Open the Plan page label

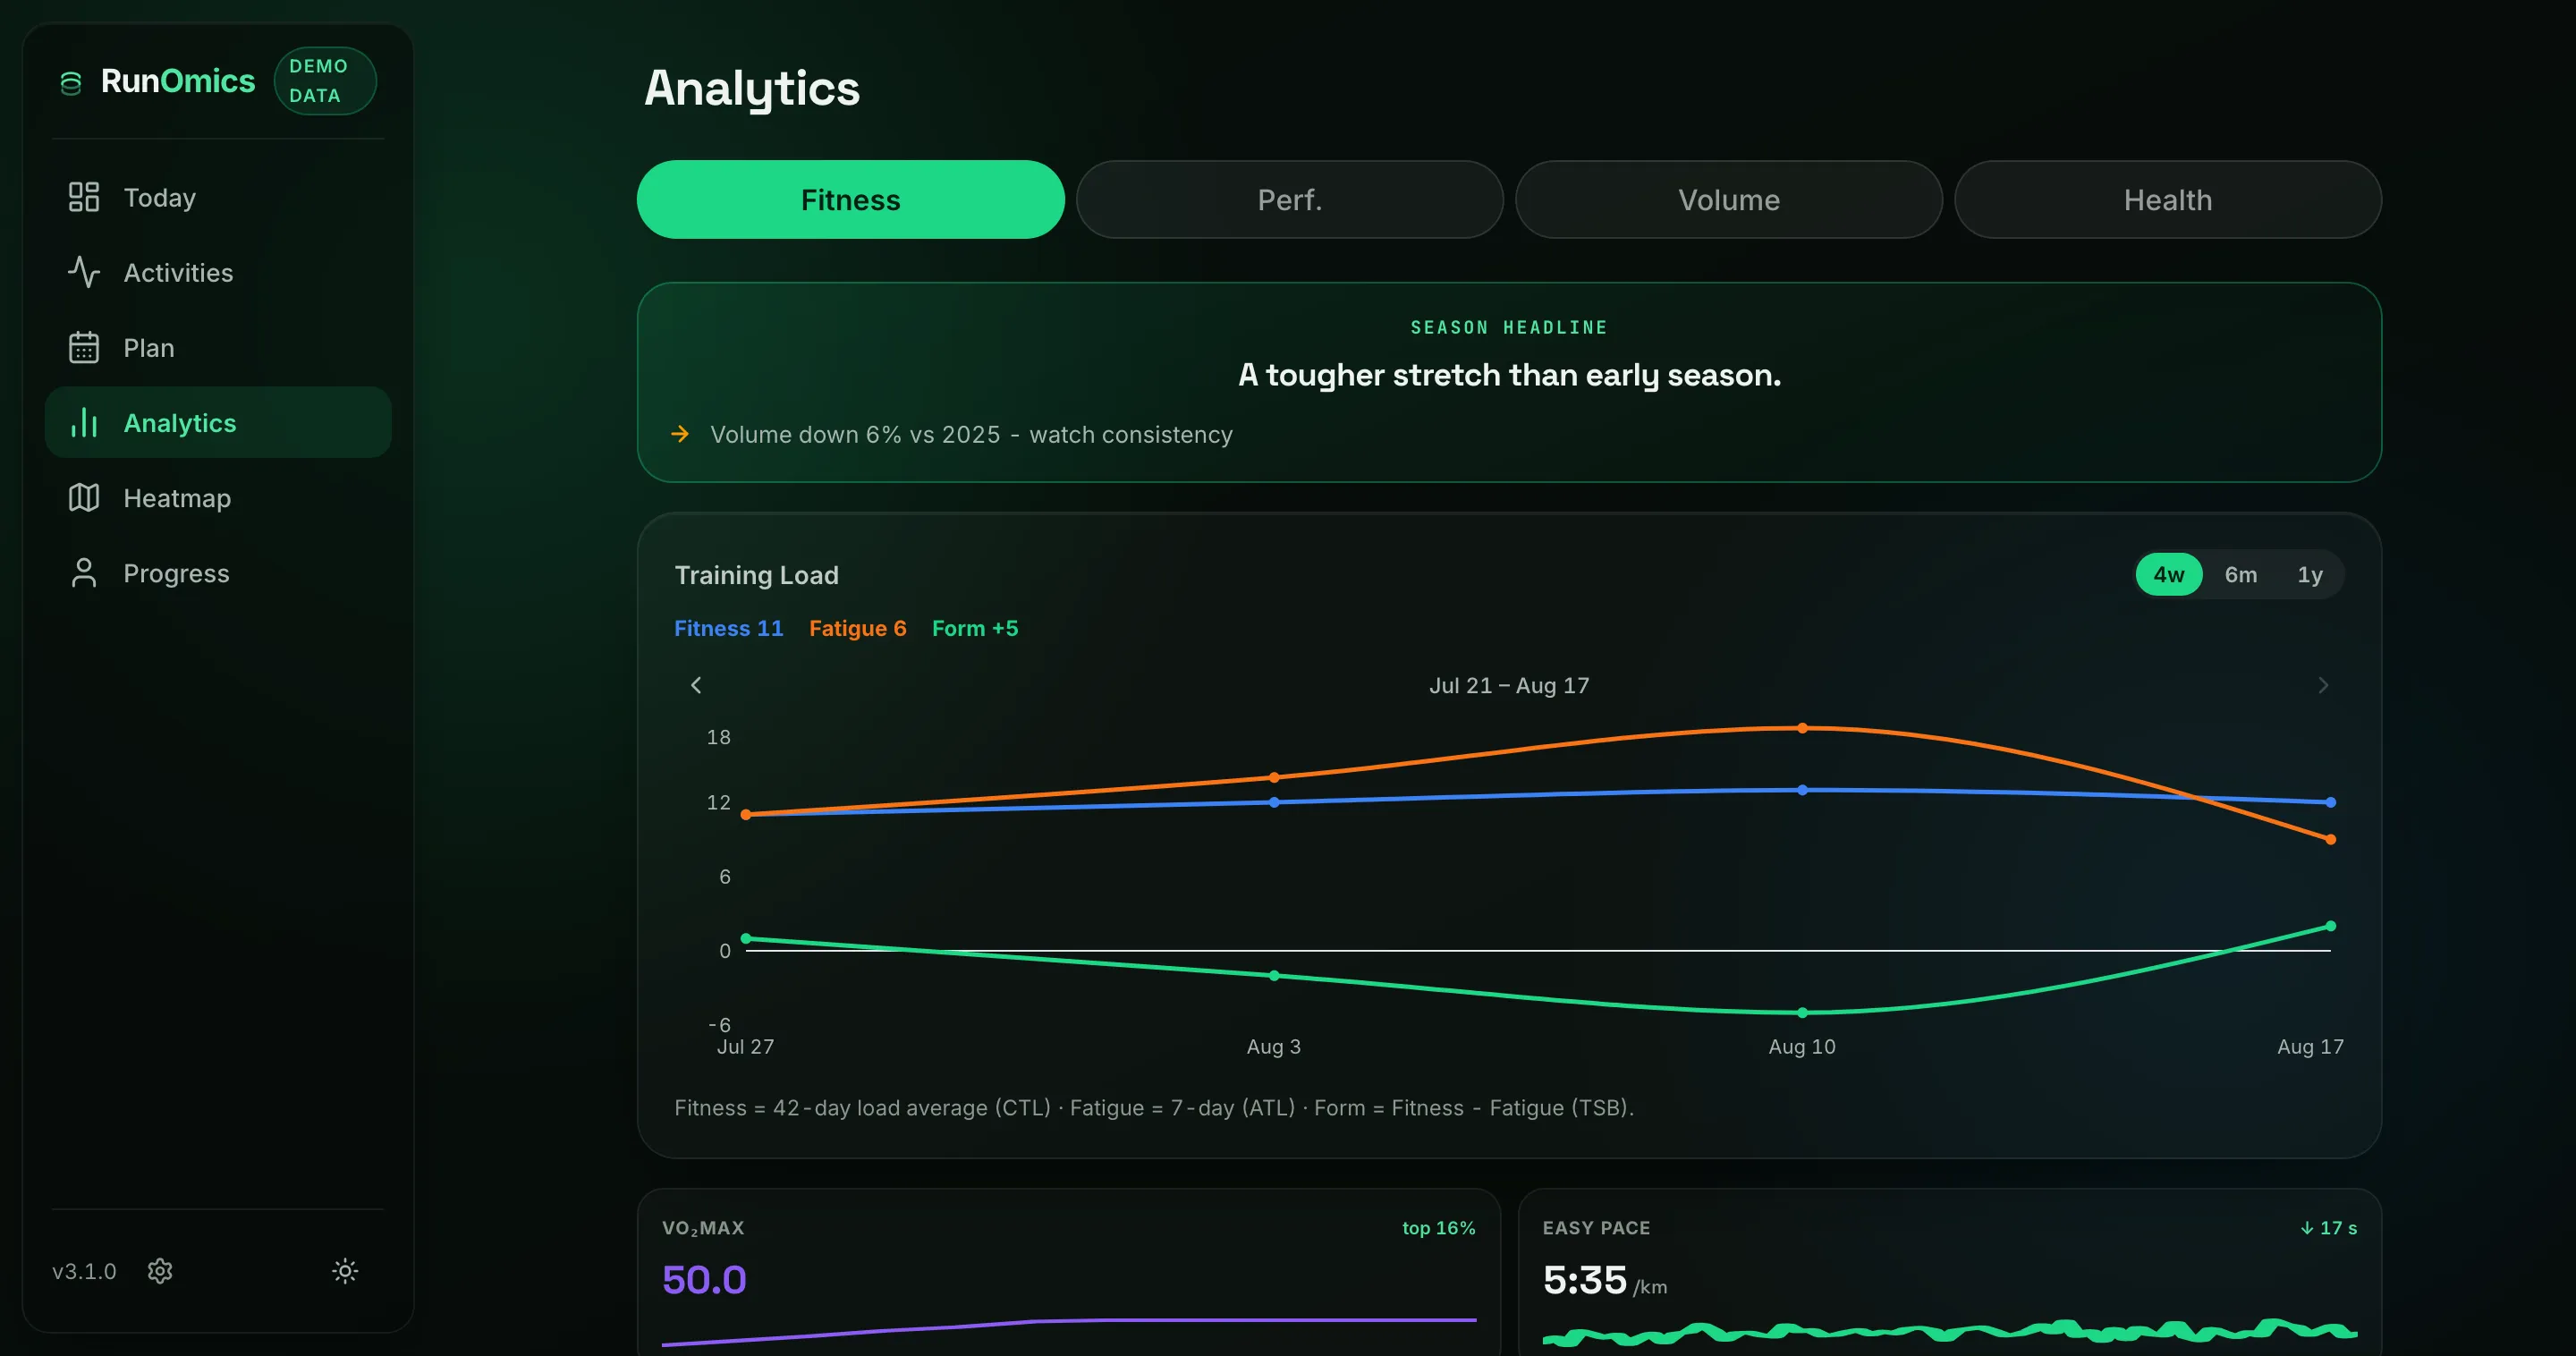[149, 348]
